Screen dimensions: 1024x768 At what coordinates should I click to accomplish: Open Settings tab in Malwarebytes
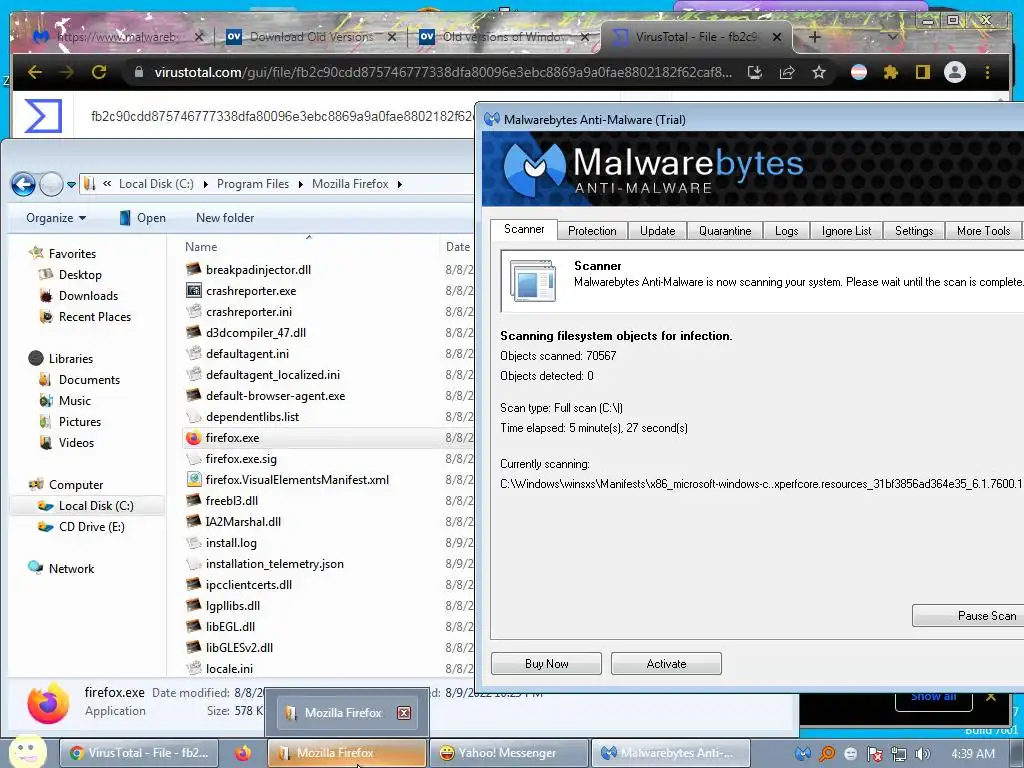click(x=914, y=231)
